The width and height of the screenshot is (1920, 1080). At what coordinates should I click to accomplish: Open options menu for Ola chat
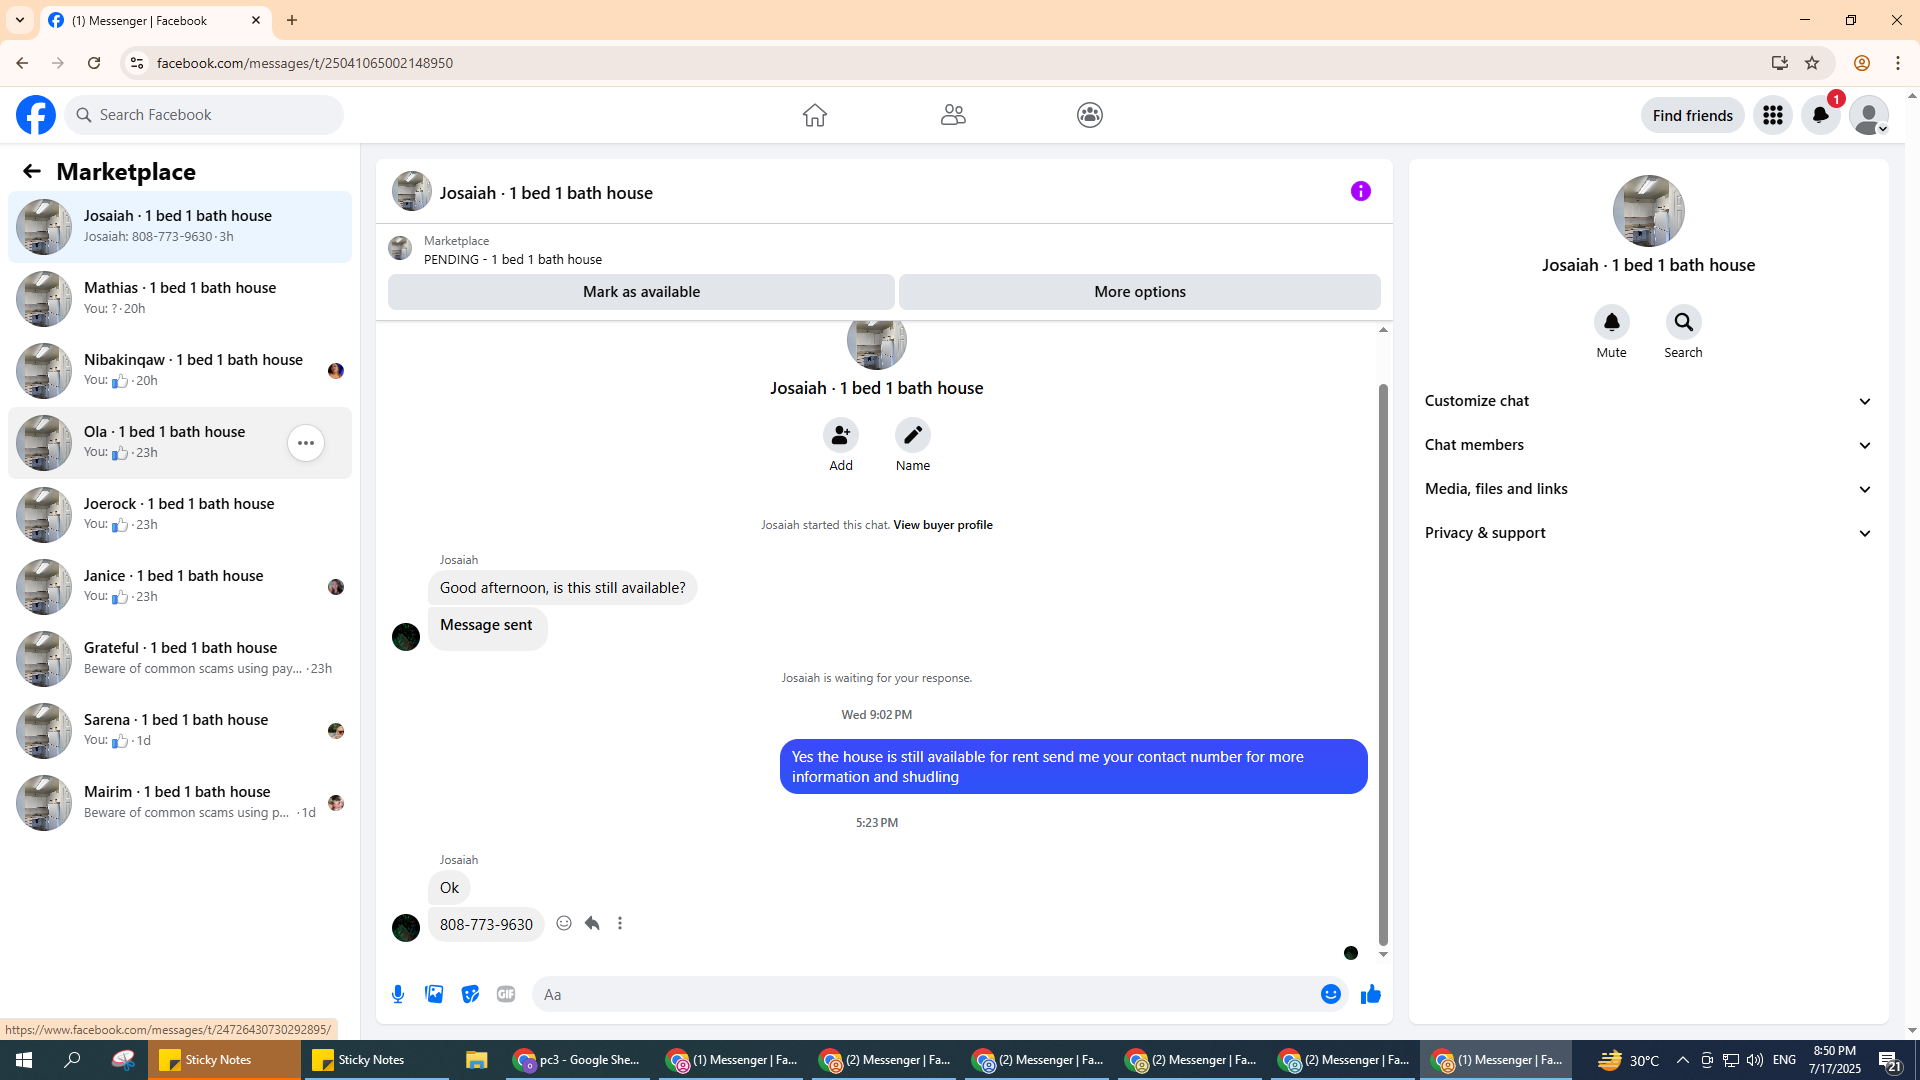click(306, 443)
